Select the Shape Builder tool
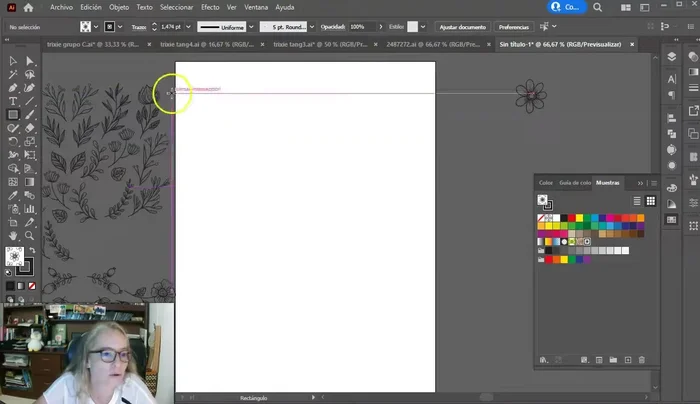 click(x=13, y=168)
